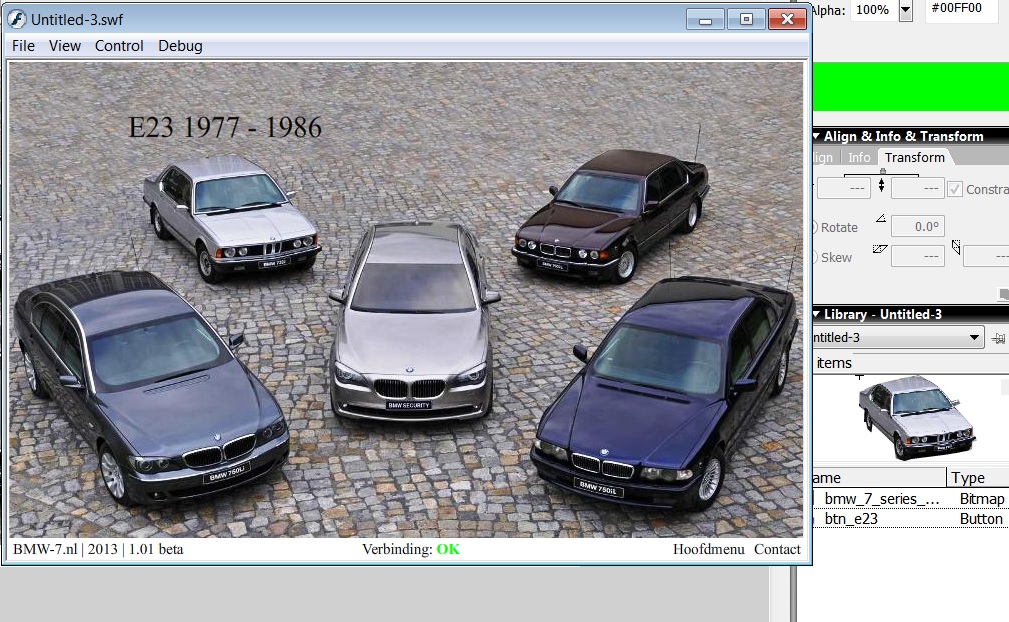Click the Alpha 100% value field

click(x=873, y=10)
